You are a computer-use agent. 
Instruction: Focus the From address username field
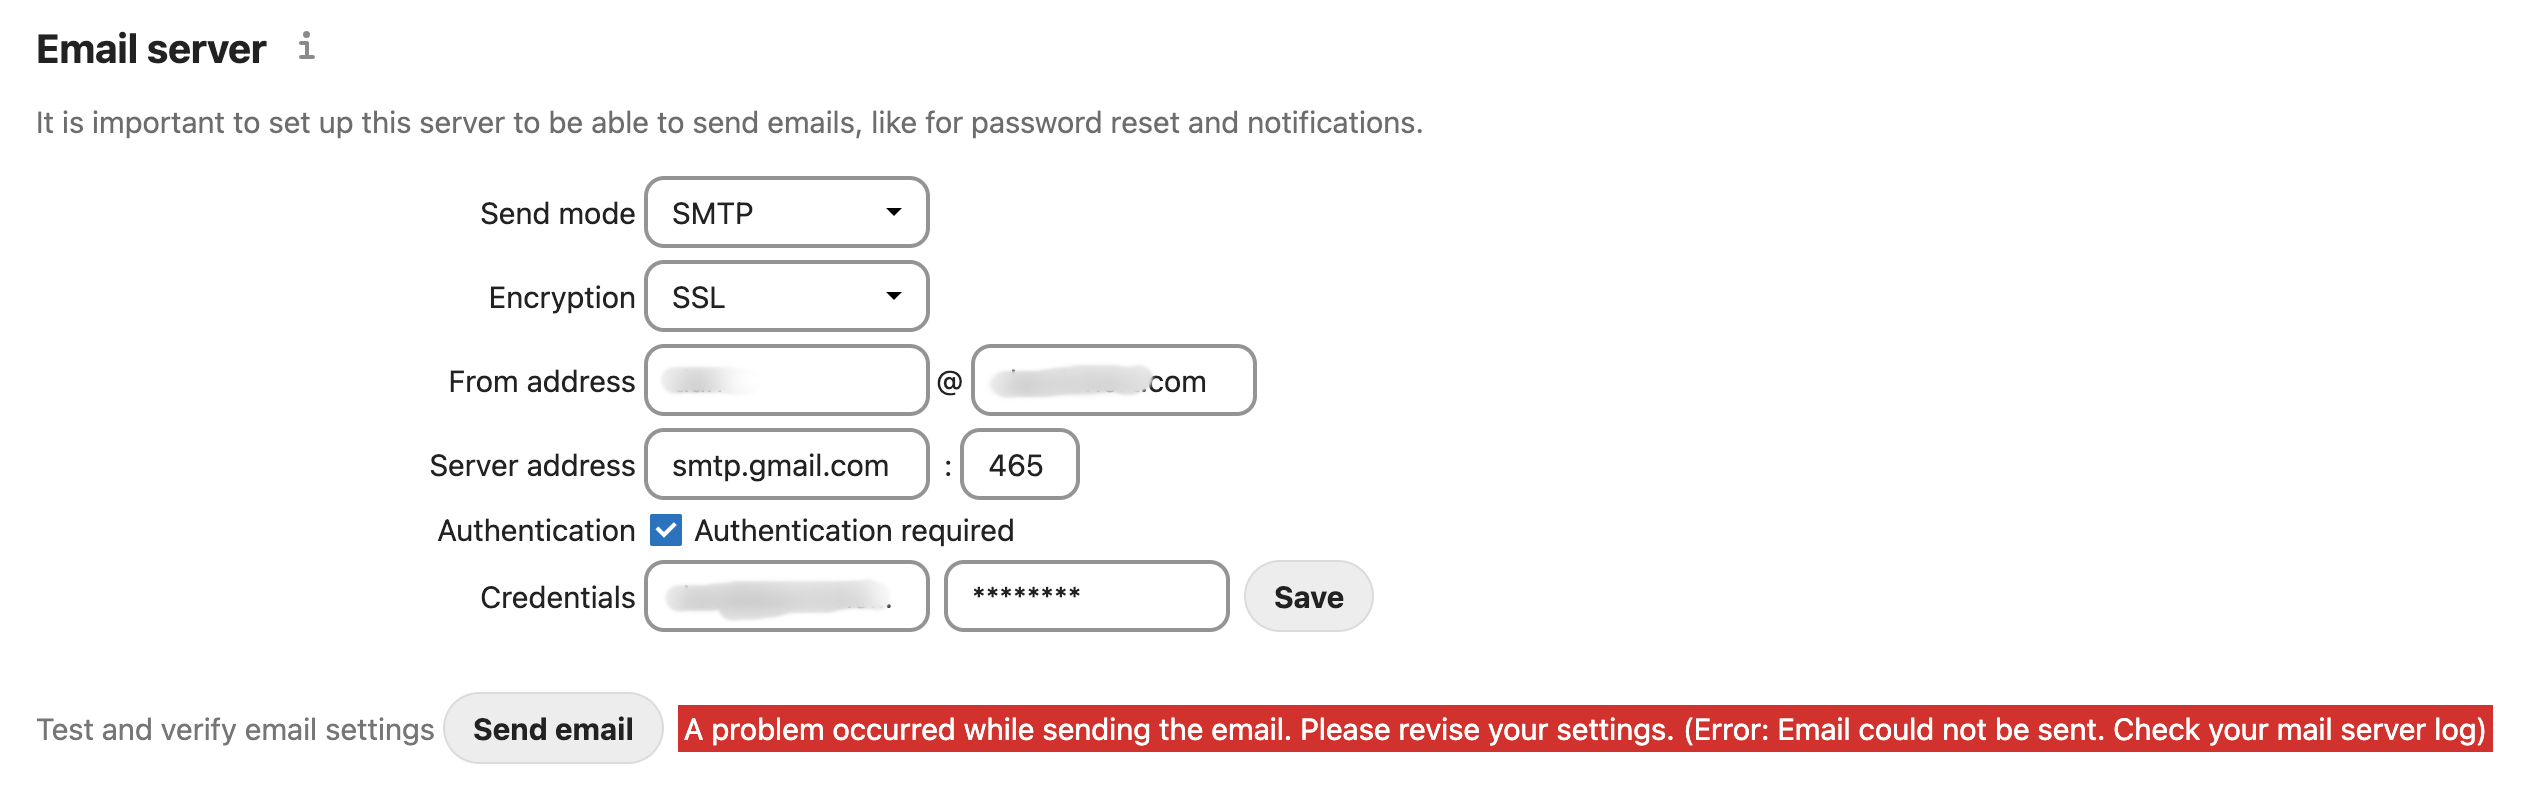tap(786, 380)
